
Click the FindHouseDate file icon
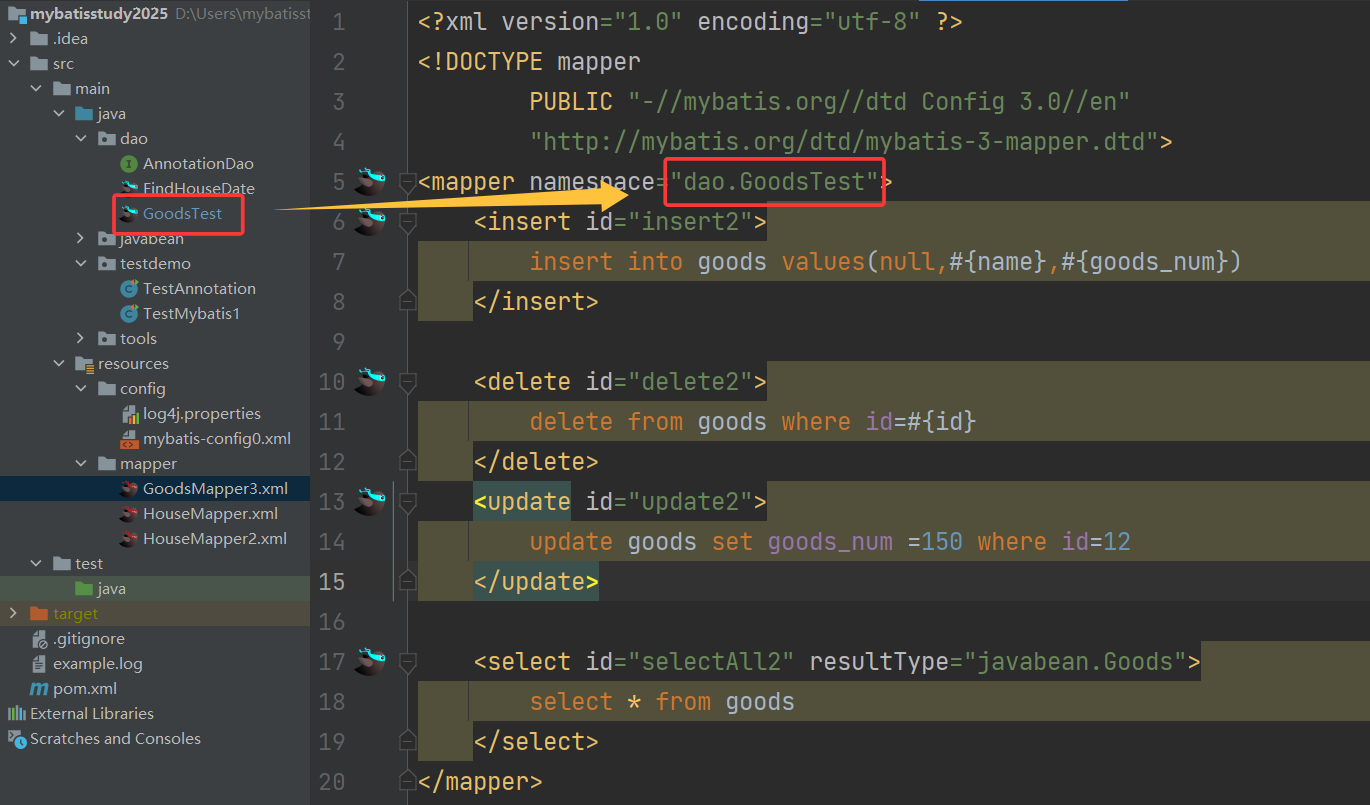point(128,188)
